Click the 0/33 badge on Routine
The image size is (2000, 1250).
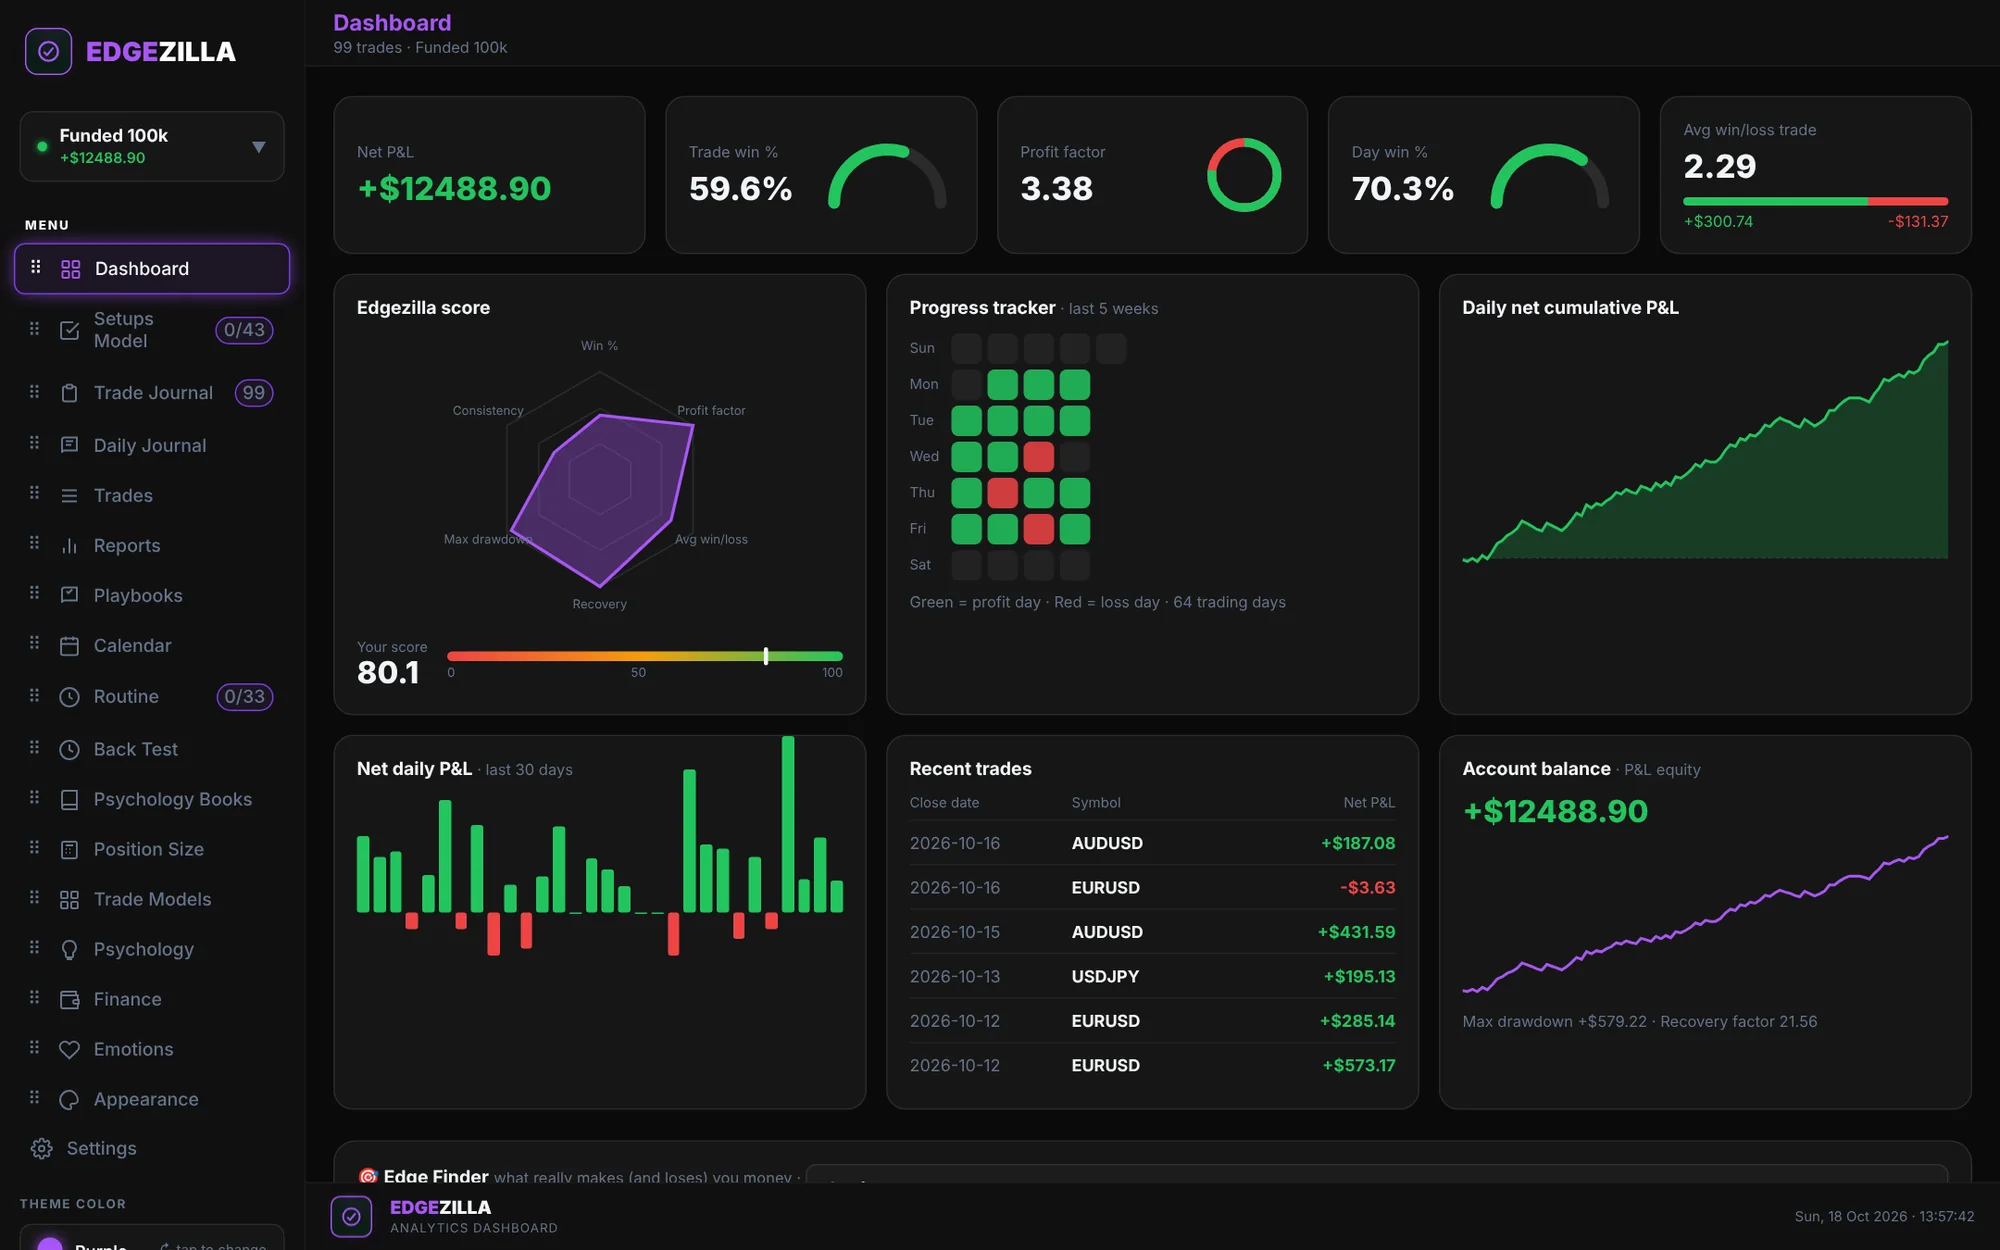coord(245,697)
